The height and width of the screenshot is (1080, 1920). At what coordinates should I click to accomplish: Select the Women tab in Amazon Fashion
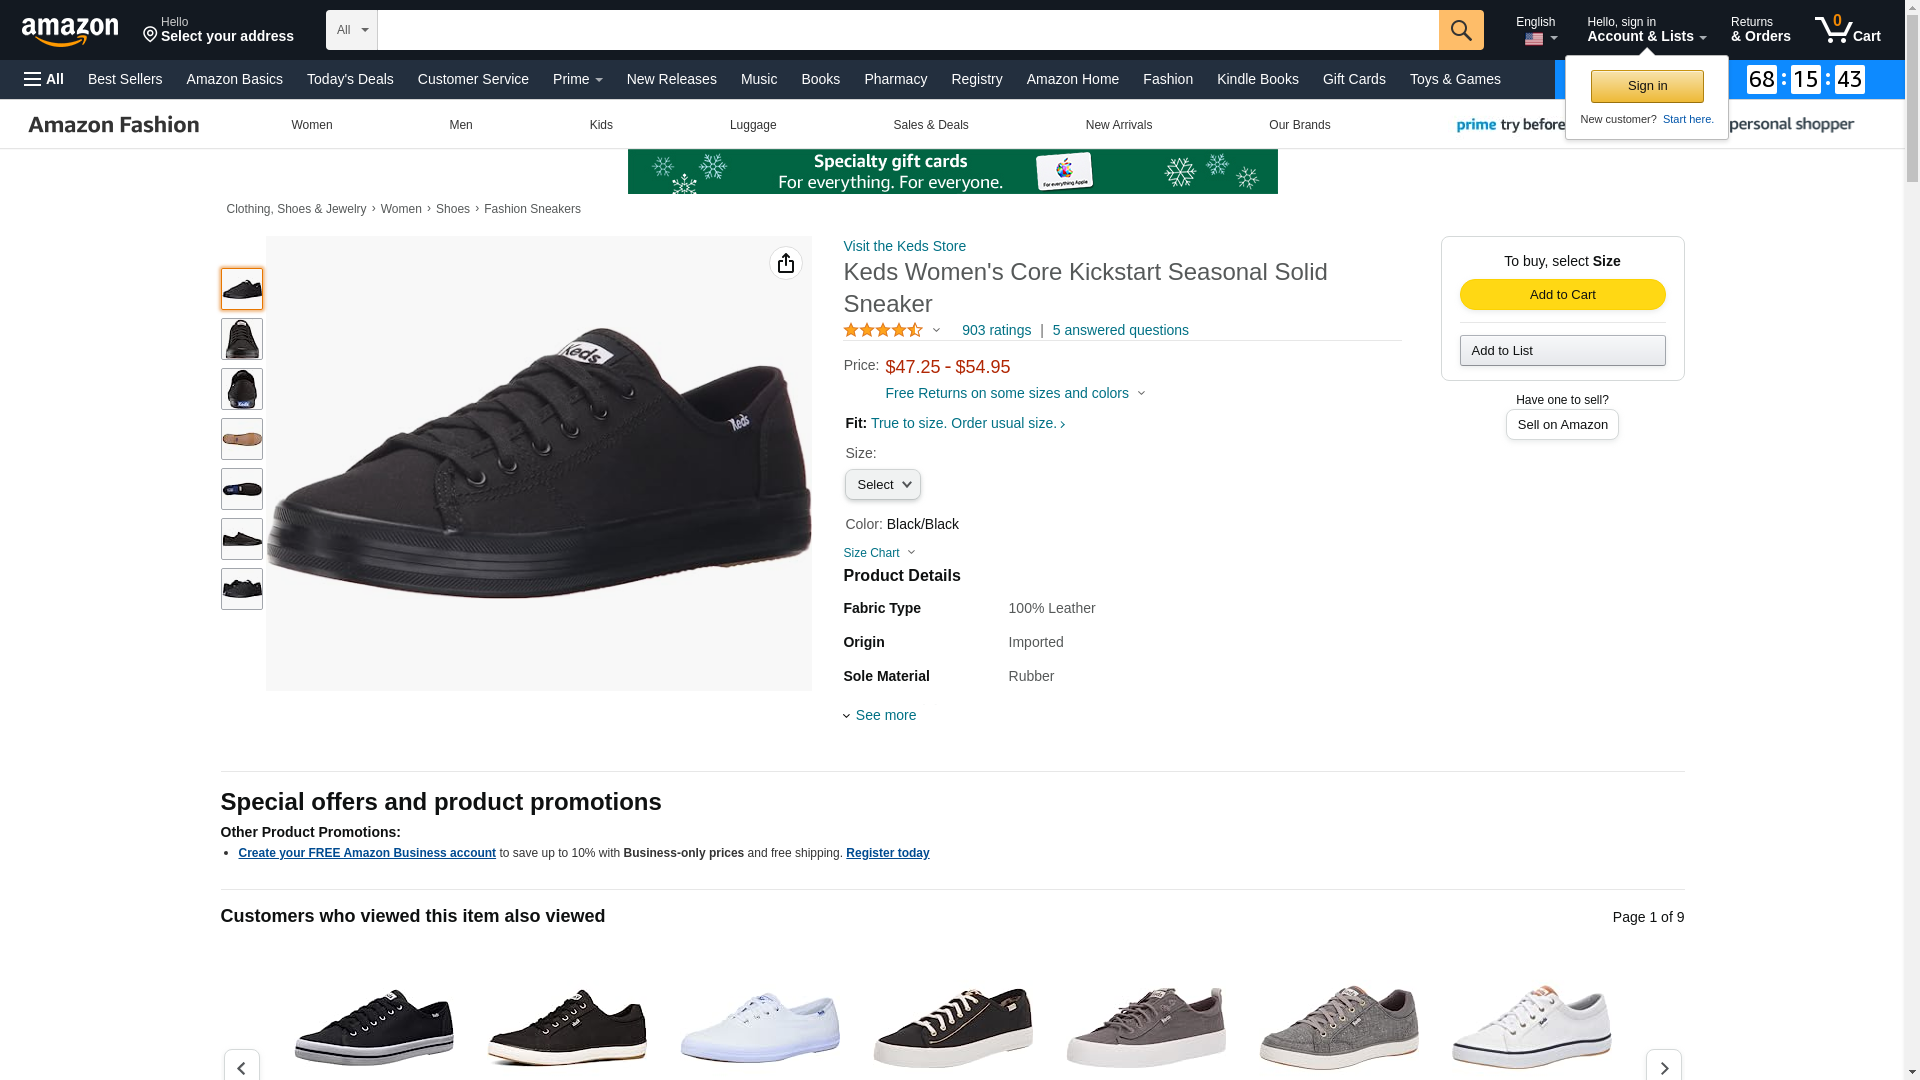click(x=312, y=125)
